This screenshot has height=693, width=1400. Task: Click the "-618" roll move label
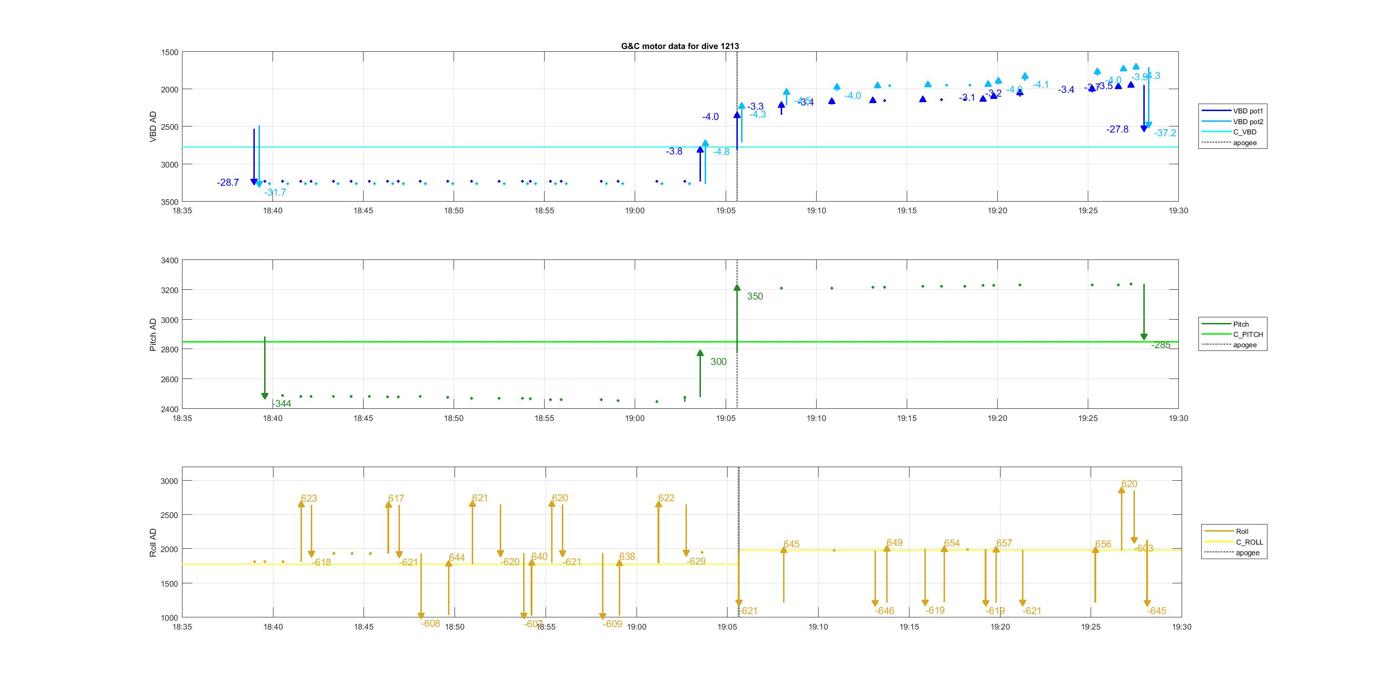point(321,563)
